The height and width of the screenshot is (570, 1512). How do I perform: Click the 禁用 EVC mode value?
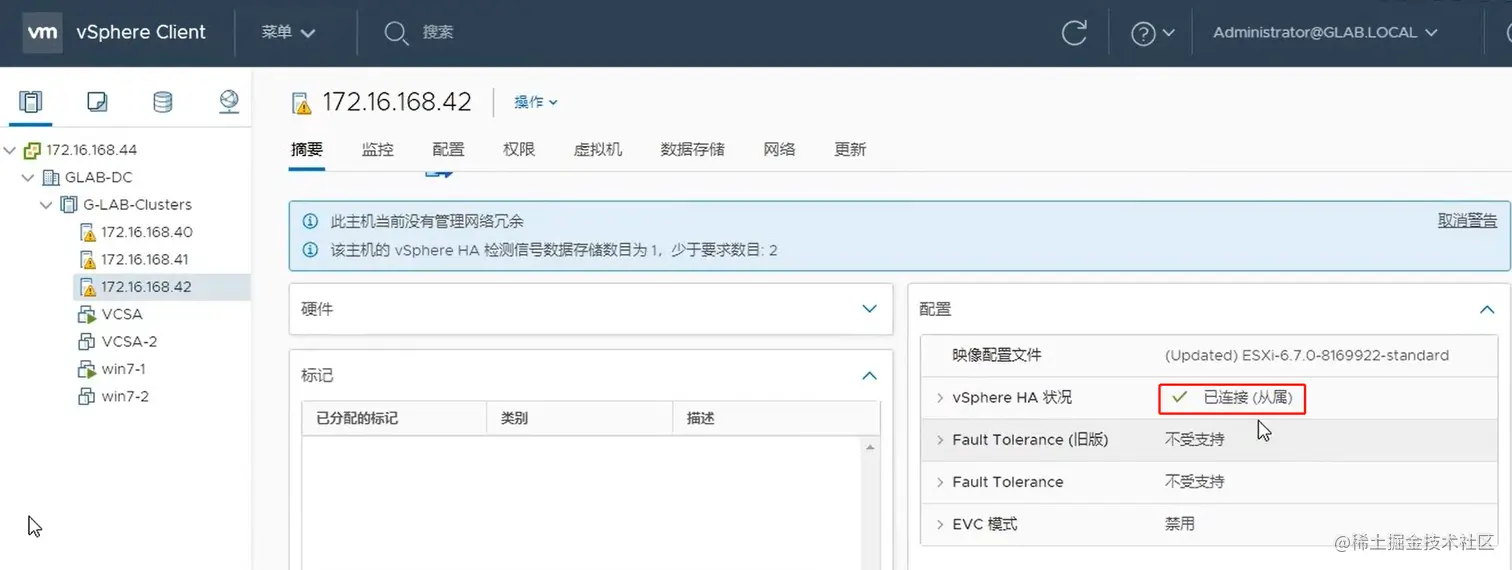tap(1180, 524)
